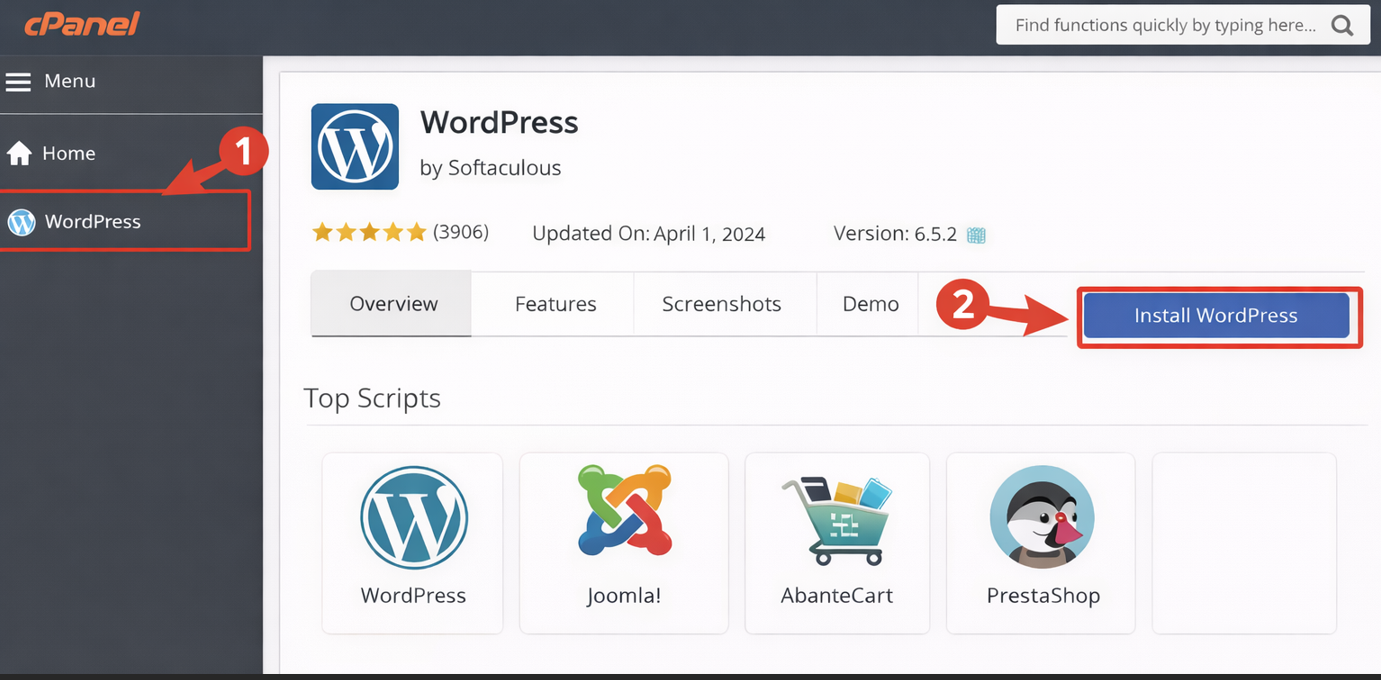Viewport: 1381px width, 680px height.
Task: Click the 'by Softaculous' text
Action: coord(490,168)
